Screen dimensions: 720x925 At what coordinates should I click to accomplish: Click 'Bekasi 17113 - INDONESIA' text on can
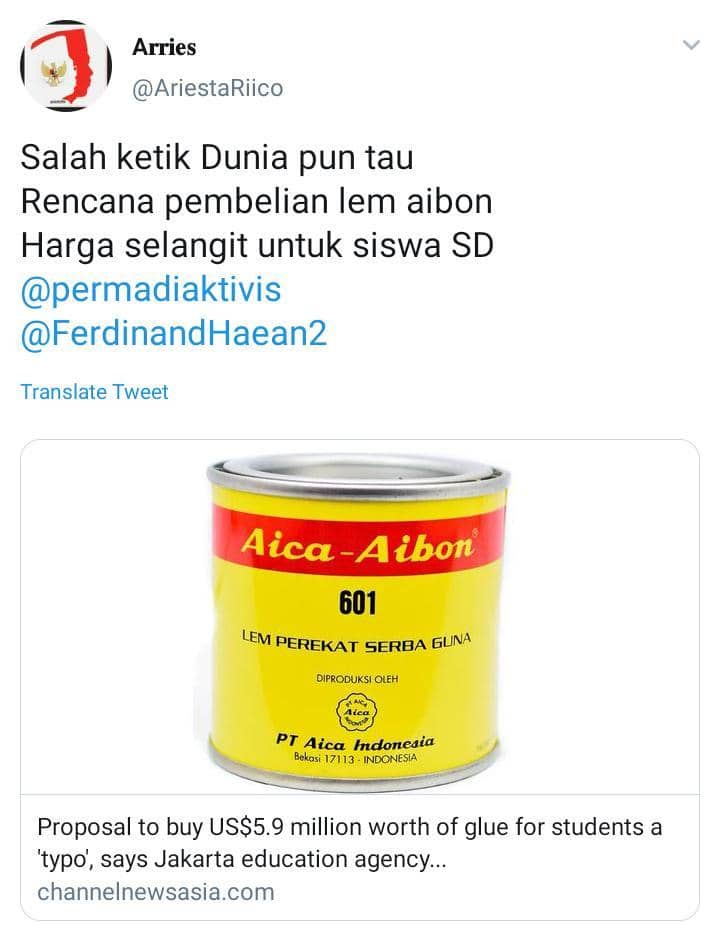click(355, 758)
